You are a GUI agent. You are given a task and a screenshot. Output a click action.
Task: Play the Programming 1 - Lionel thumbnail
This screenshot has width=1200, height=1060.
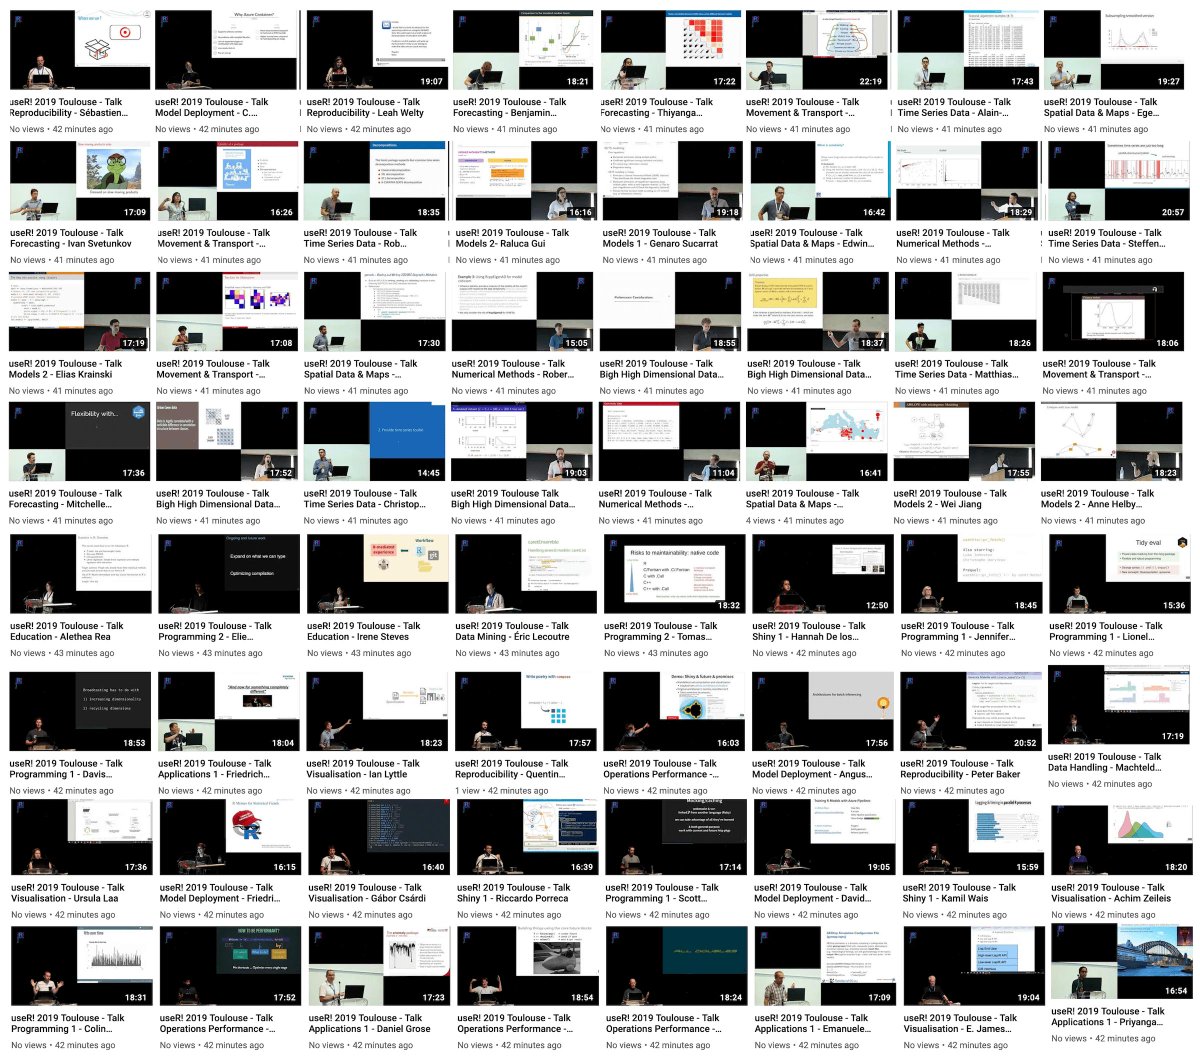coord(1120,574)
